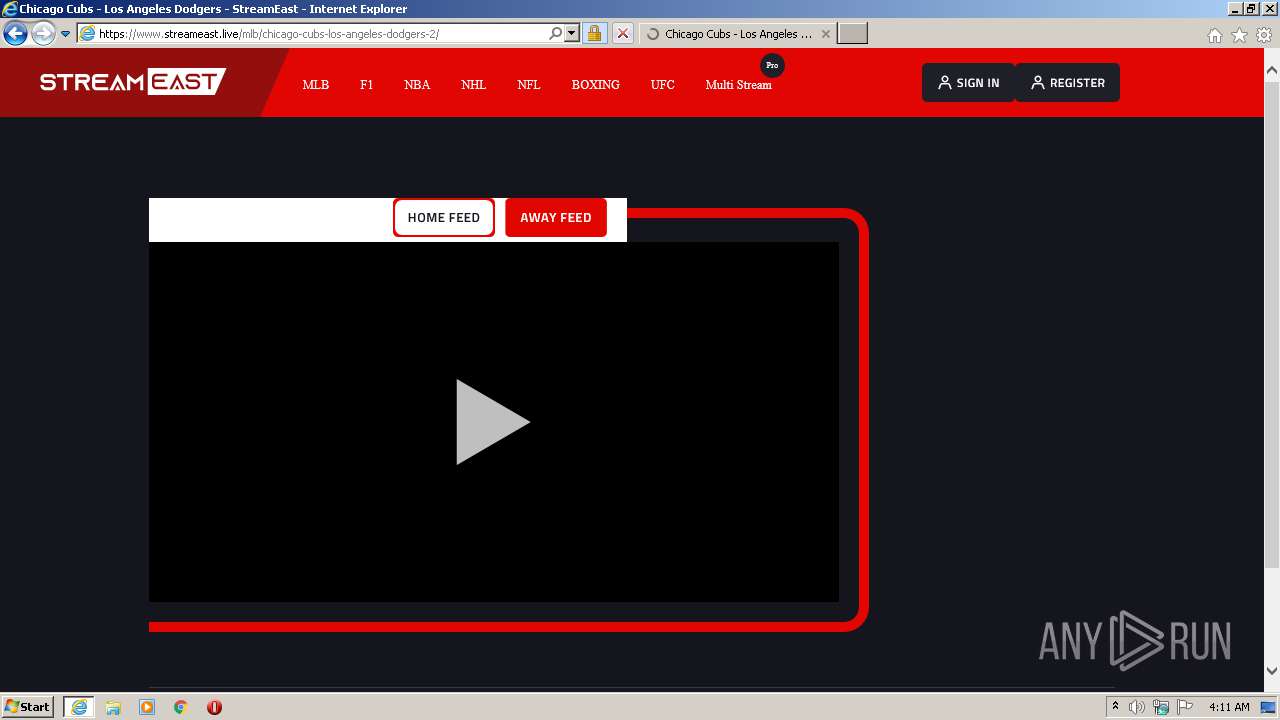Open Favorites star menu
This screenshot has height=720, width=1280.
(x=1239, y=35)
